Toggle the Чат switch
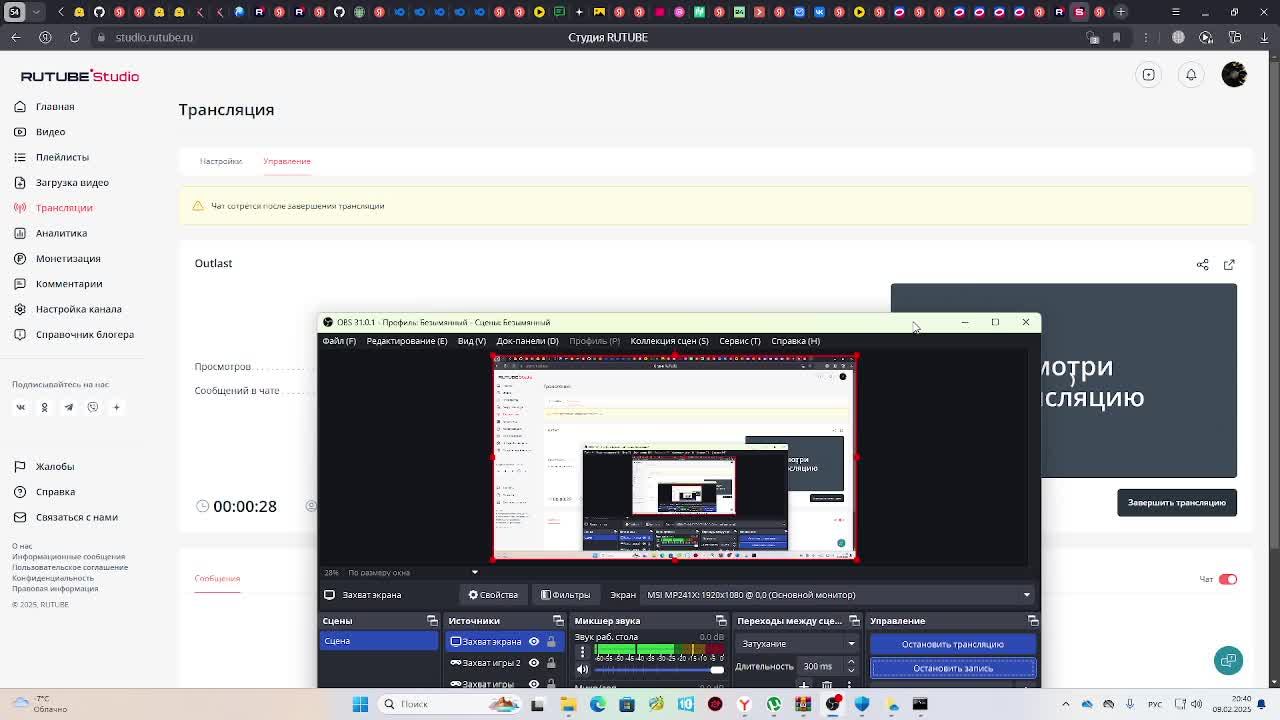The height and width of the screenshot is (720, 1280). coord(1228,579)
